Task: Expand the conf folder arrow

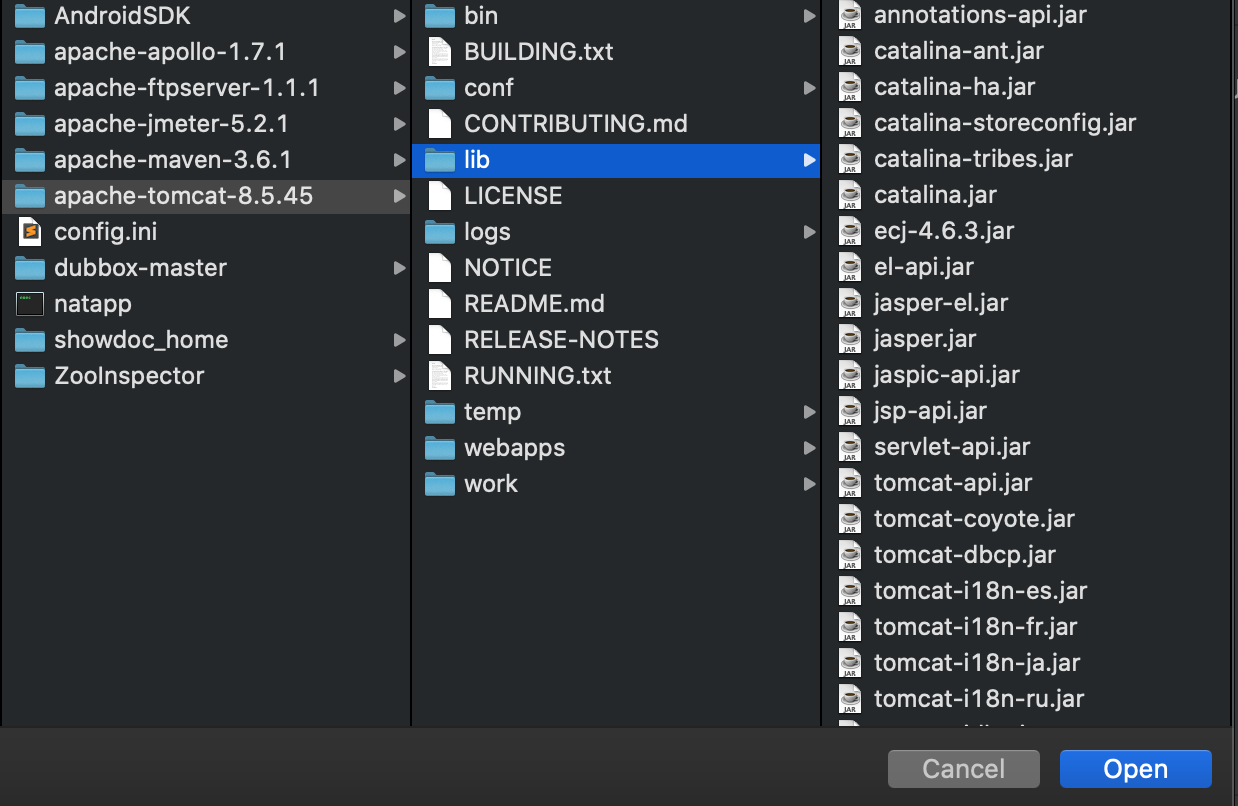Action: point(809,88)
